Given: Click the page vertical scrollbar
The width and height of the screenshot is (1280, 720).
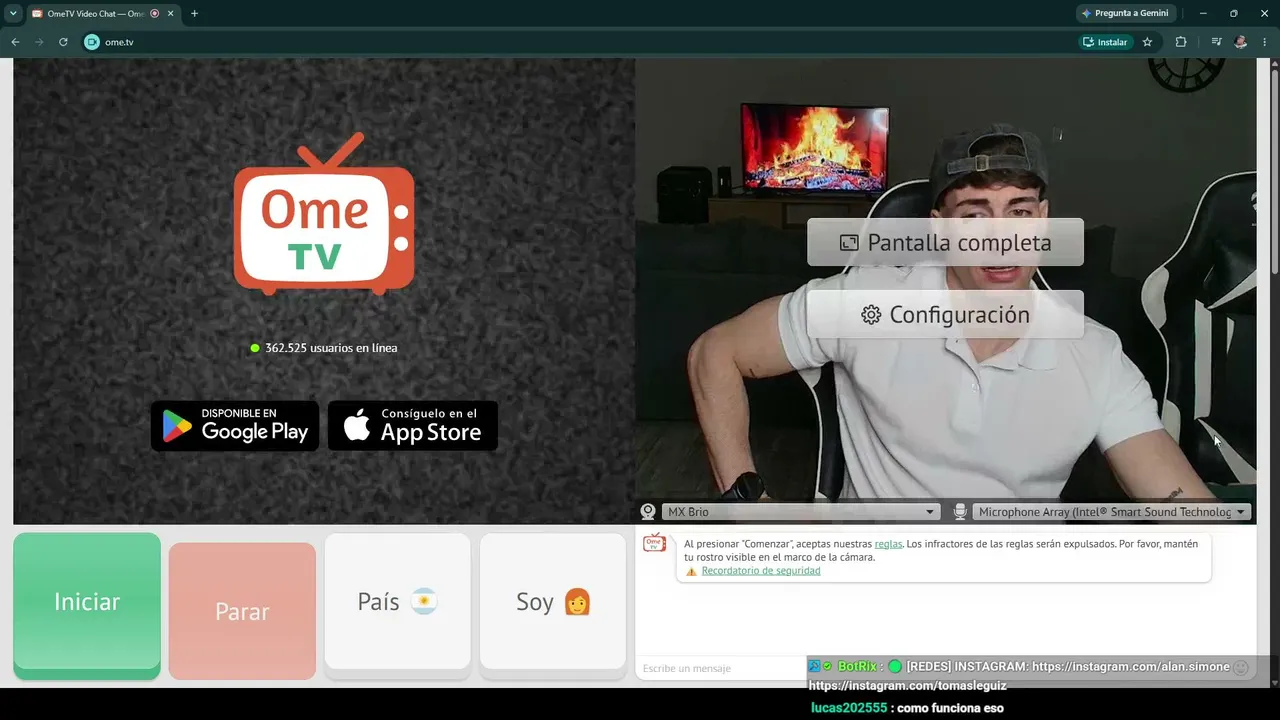Looking at the screenshot, I should pyautogui.click(x=1273, y=170).
